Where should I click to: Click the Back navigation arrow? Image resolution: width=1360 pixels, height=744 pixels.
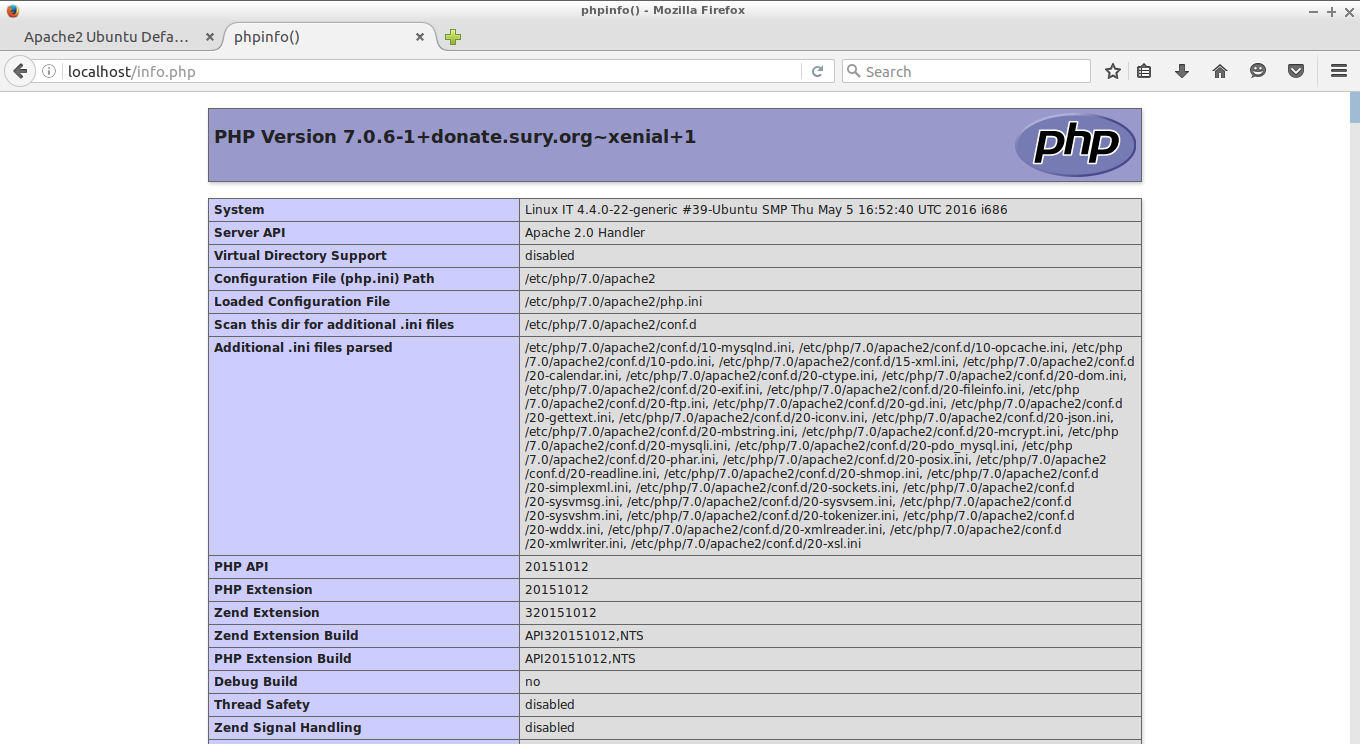point(20,71)
